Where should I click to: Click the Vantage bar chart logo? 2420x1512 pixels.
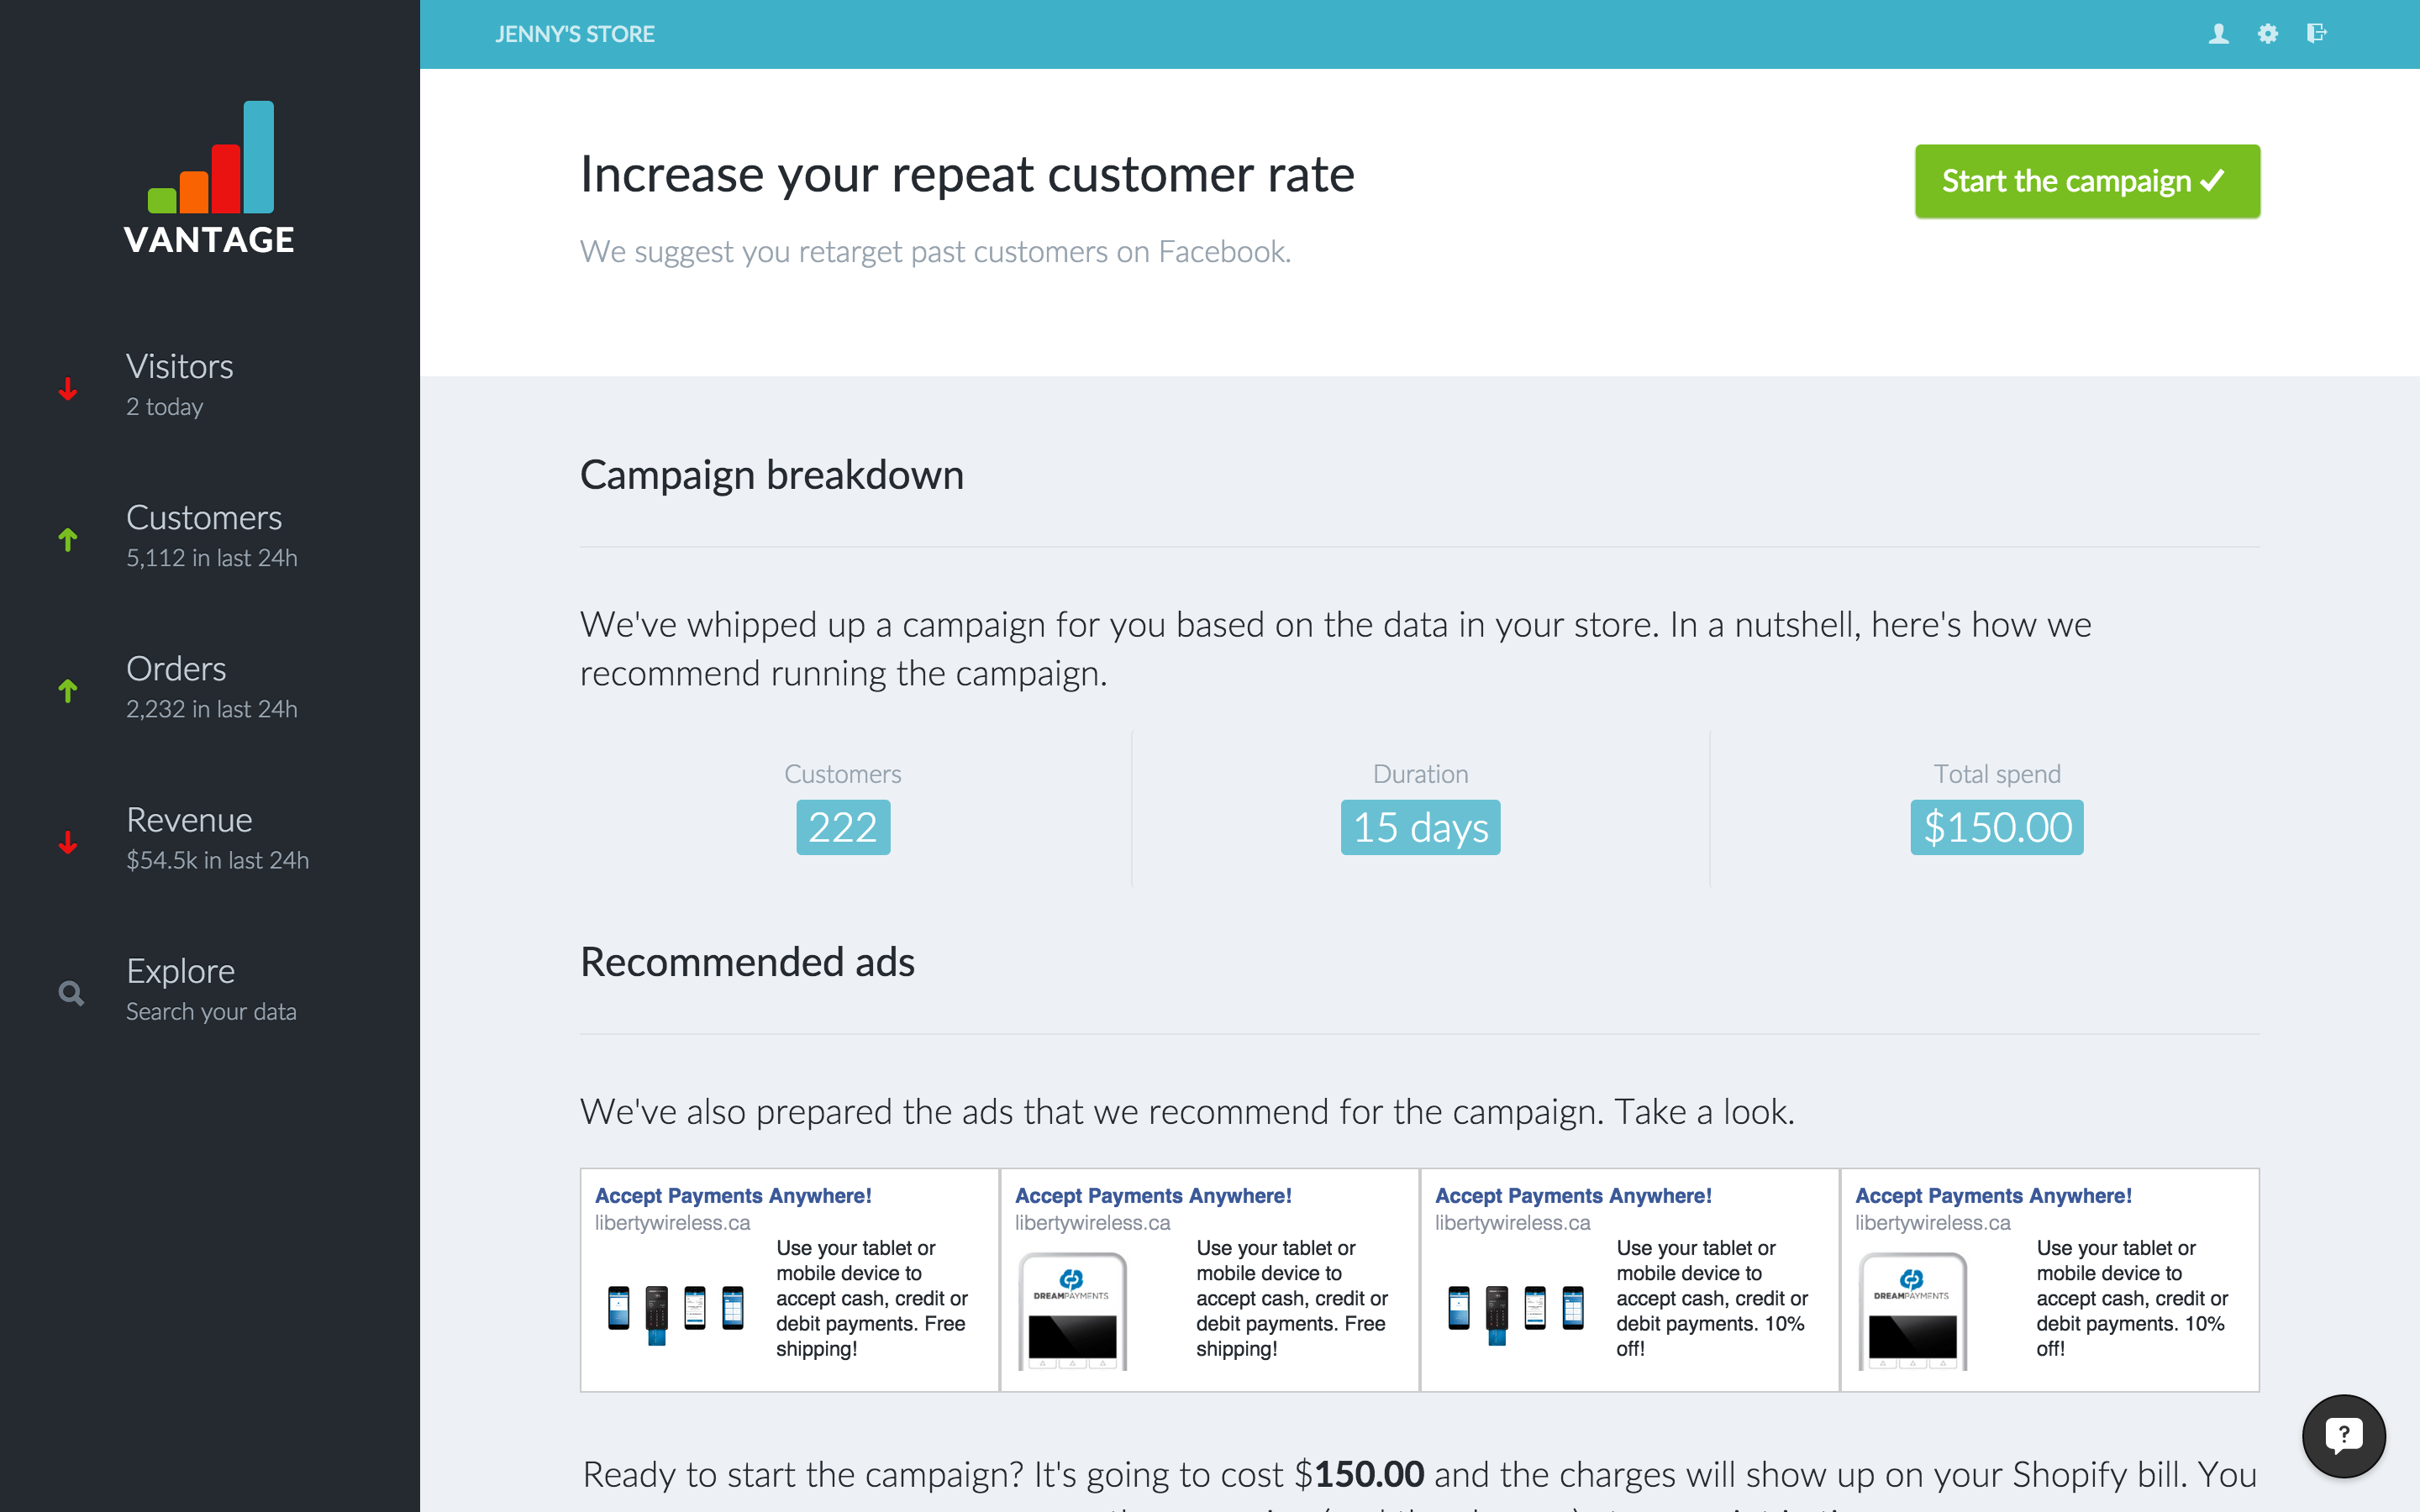(210, 160)
